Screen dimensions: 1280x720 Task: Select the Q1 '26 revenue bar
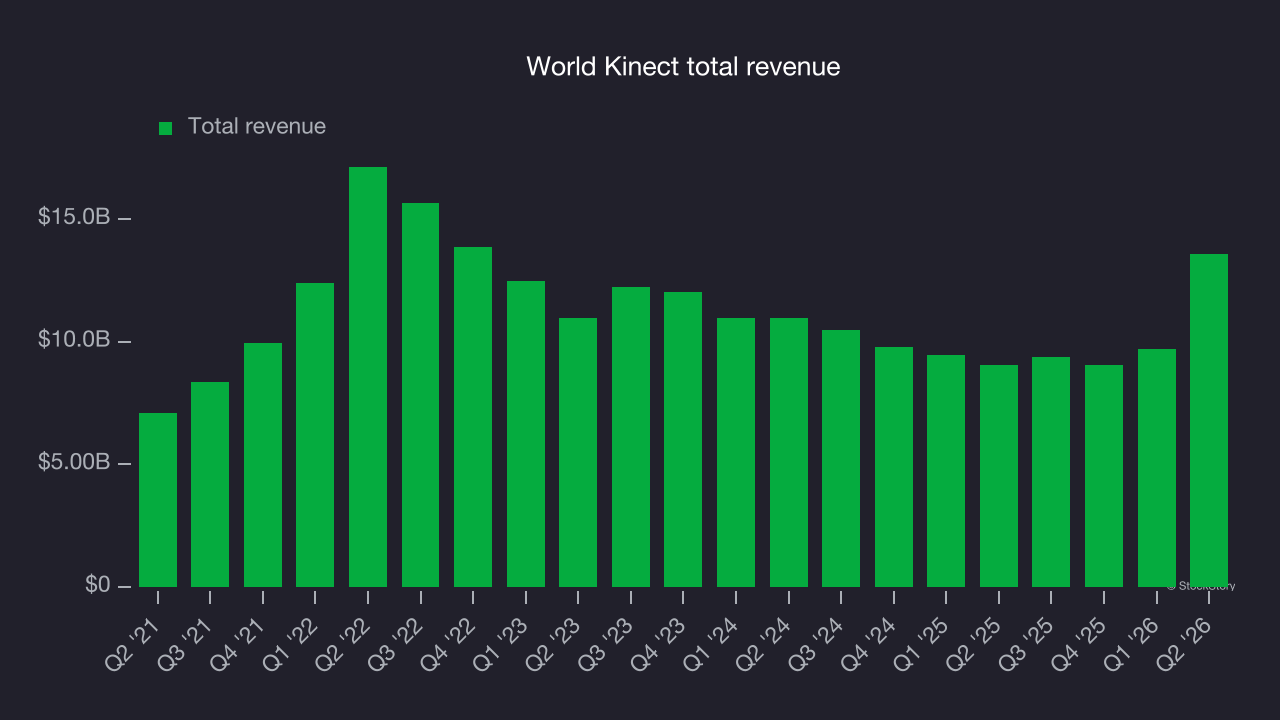1157,468
